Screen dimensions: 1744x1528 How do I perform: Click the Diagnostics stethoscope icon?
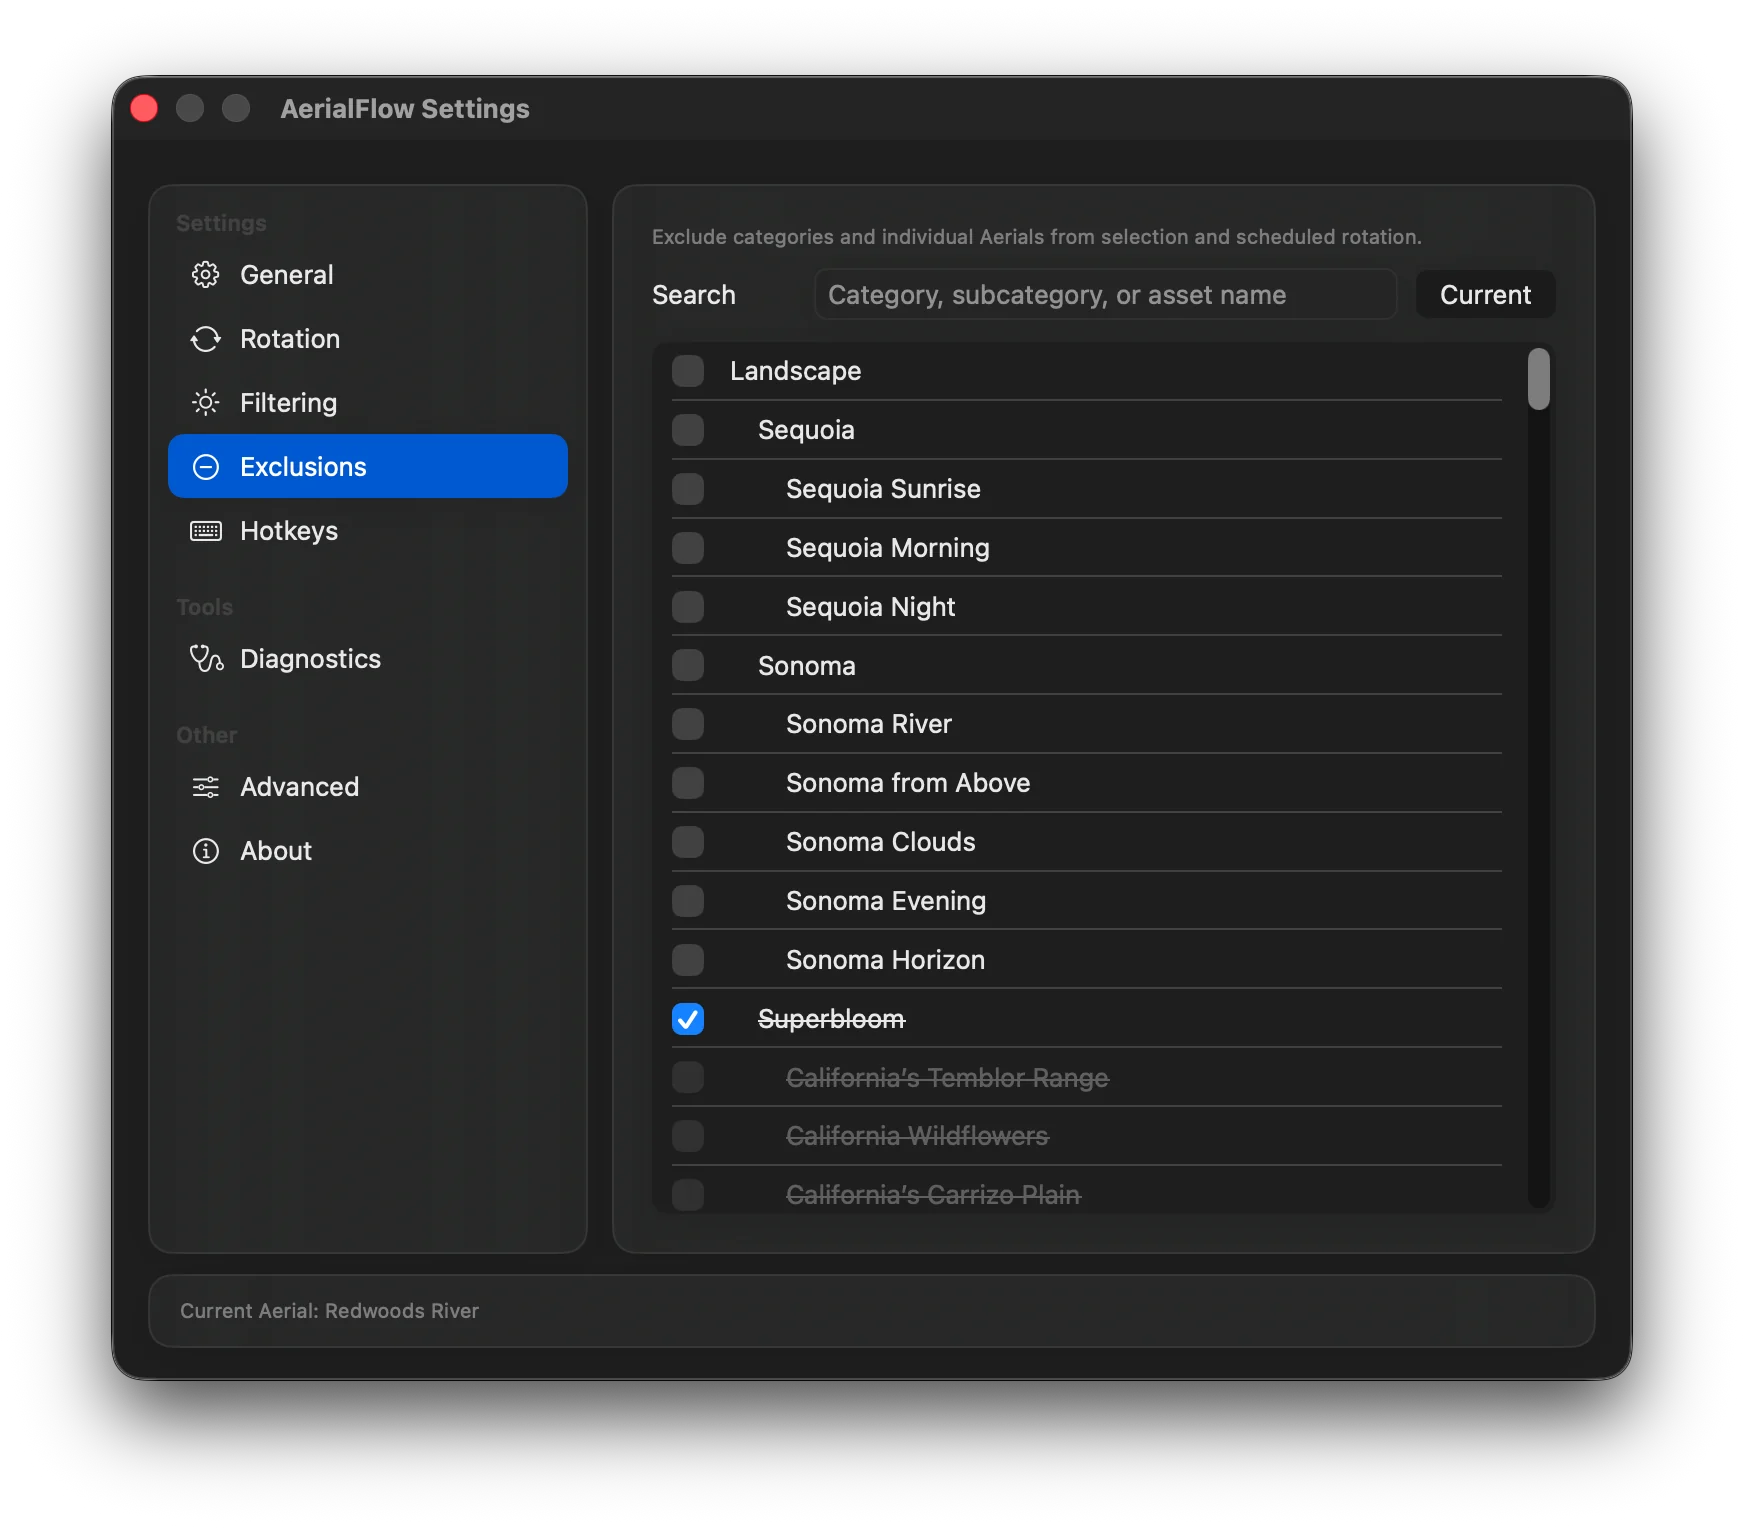click(x=205, y=658)
